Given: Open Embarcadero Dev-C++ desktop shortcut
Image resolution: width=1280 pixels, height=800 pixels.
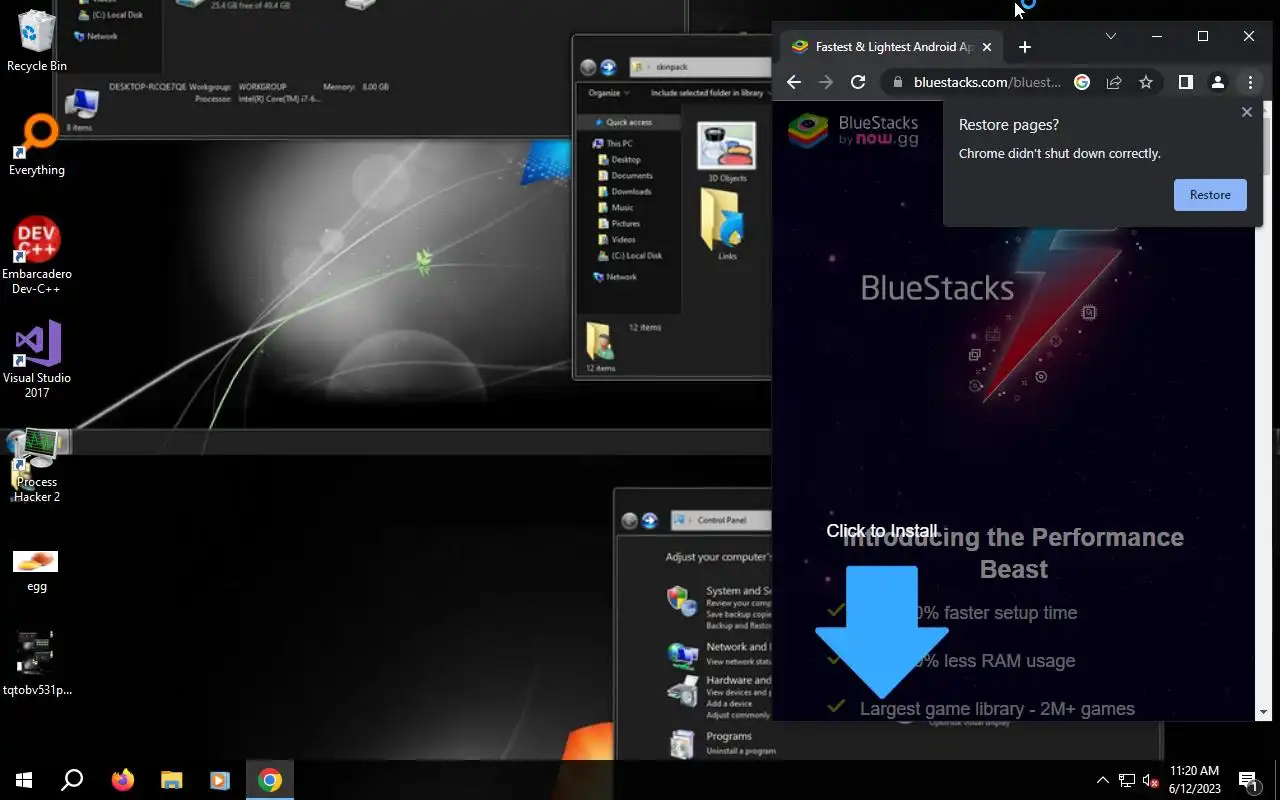Looking at the screenshot, I should (x=37, y=255).
